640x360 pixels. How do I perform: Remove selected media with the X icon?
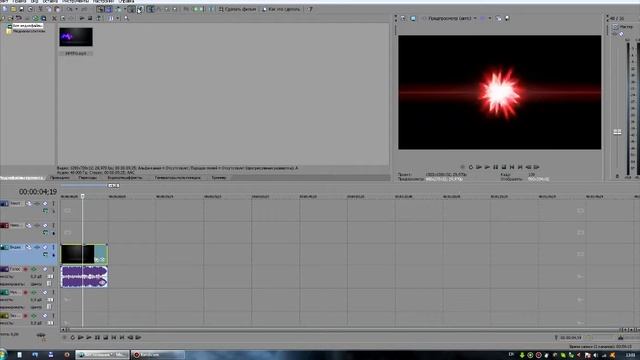pos(54,18)
